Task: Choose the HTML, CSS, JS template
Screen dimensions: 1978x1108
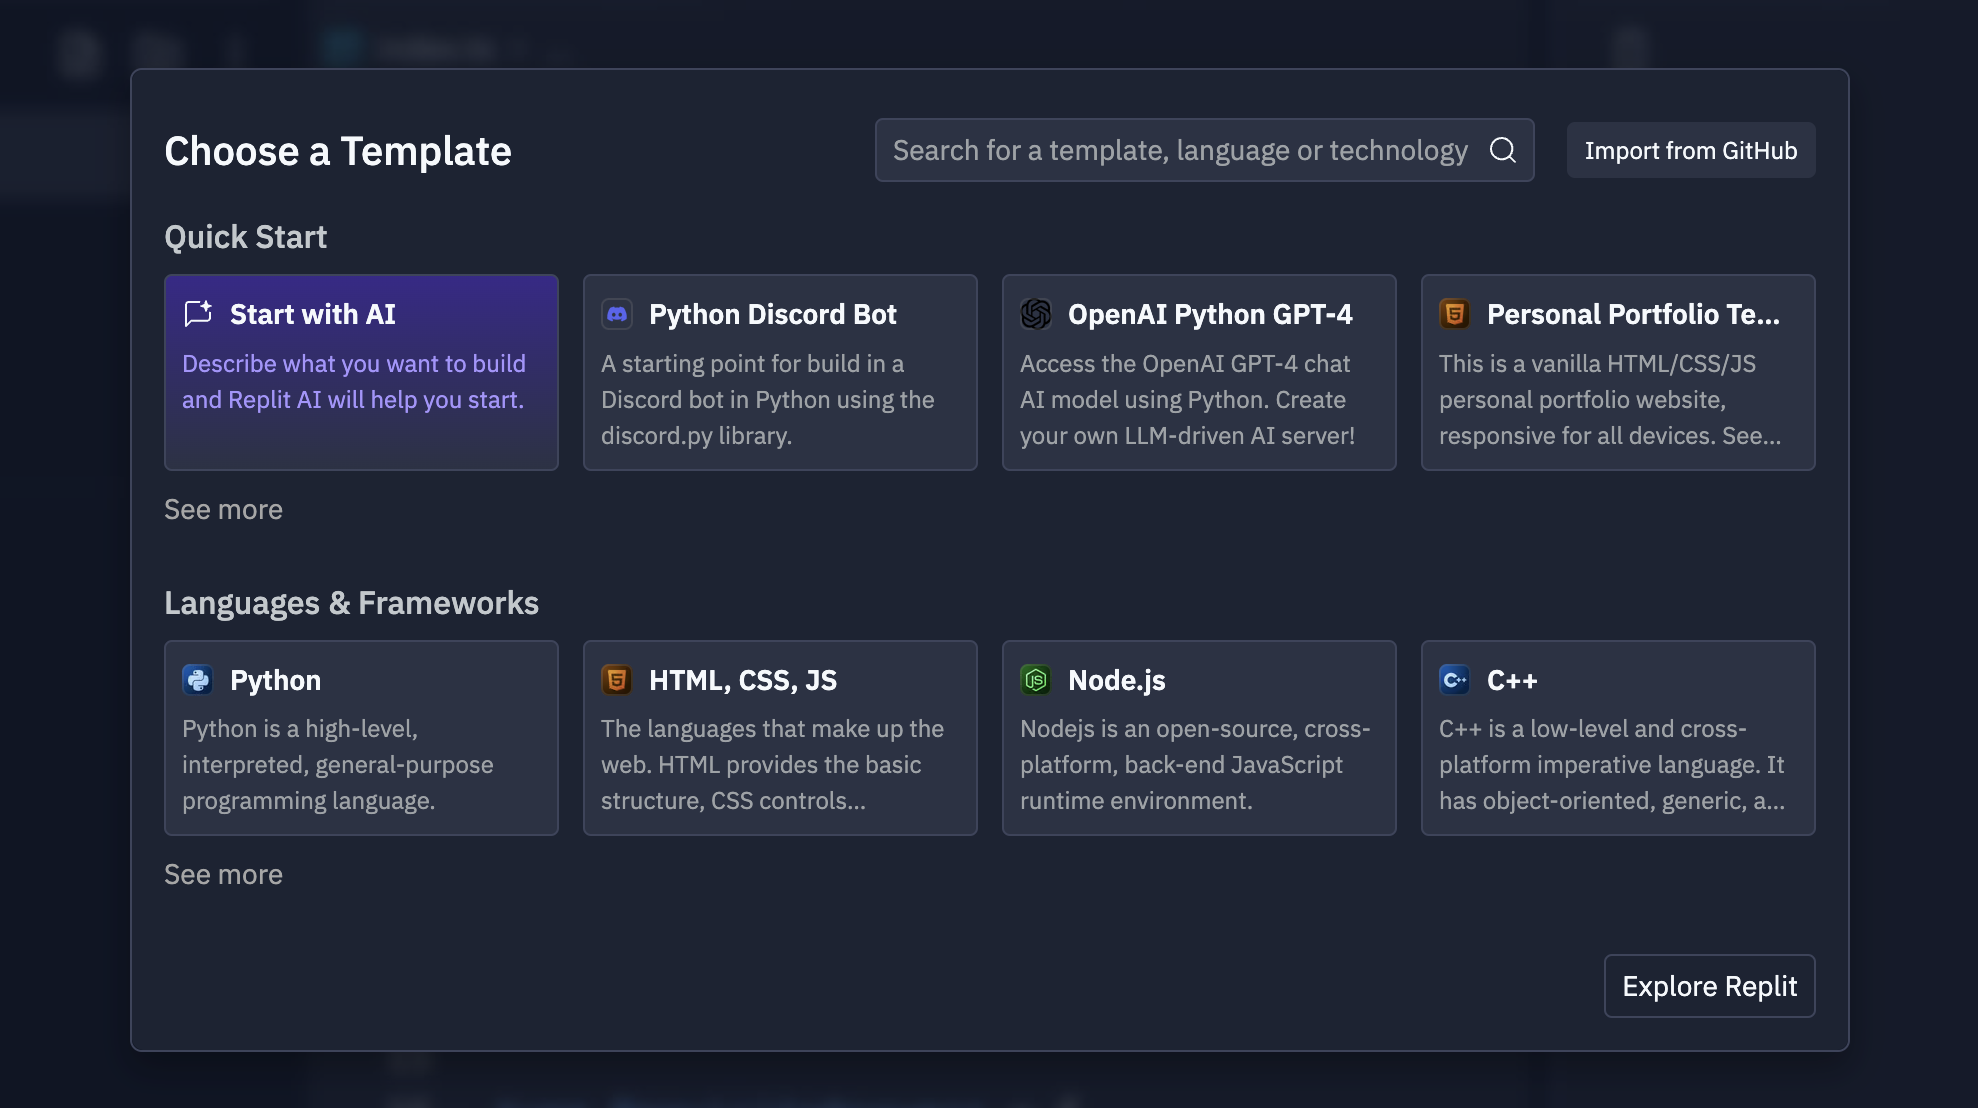Action: (780, 738)
